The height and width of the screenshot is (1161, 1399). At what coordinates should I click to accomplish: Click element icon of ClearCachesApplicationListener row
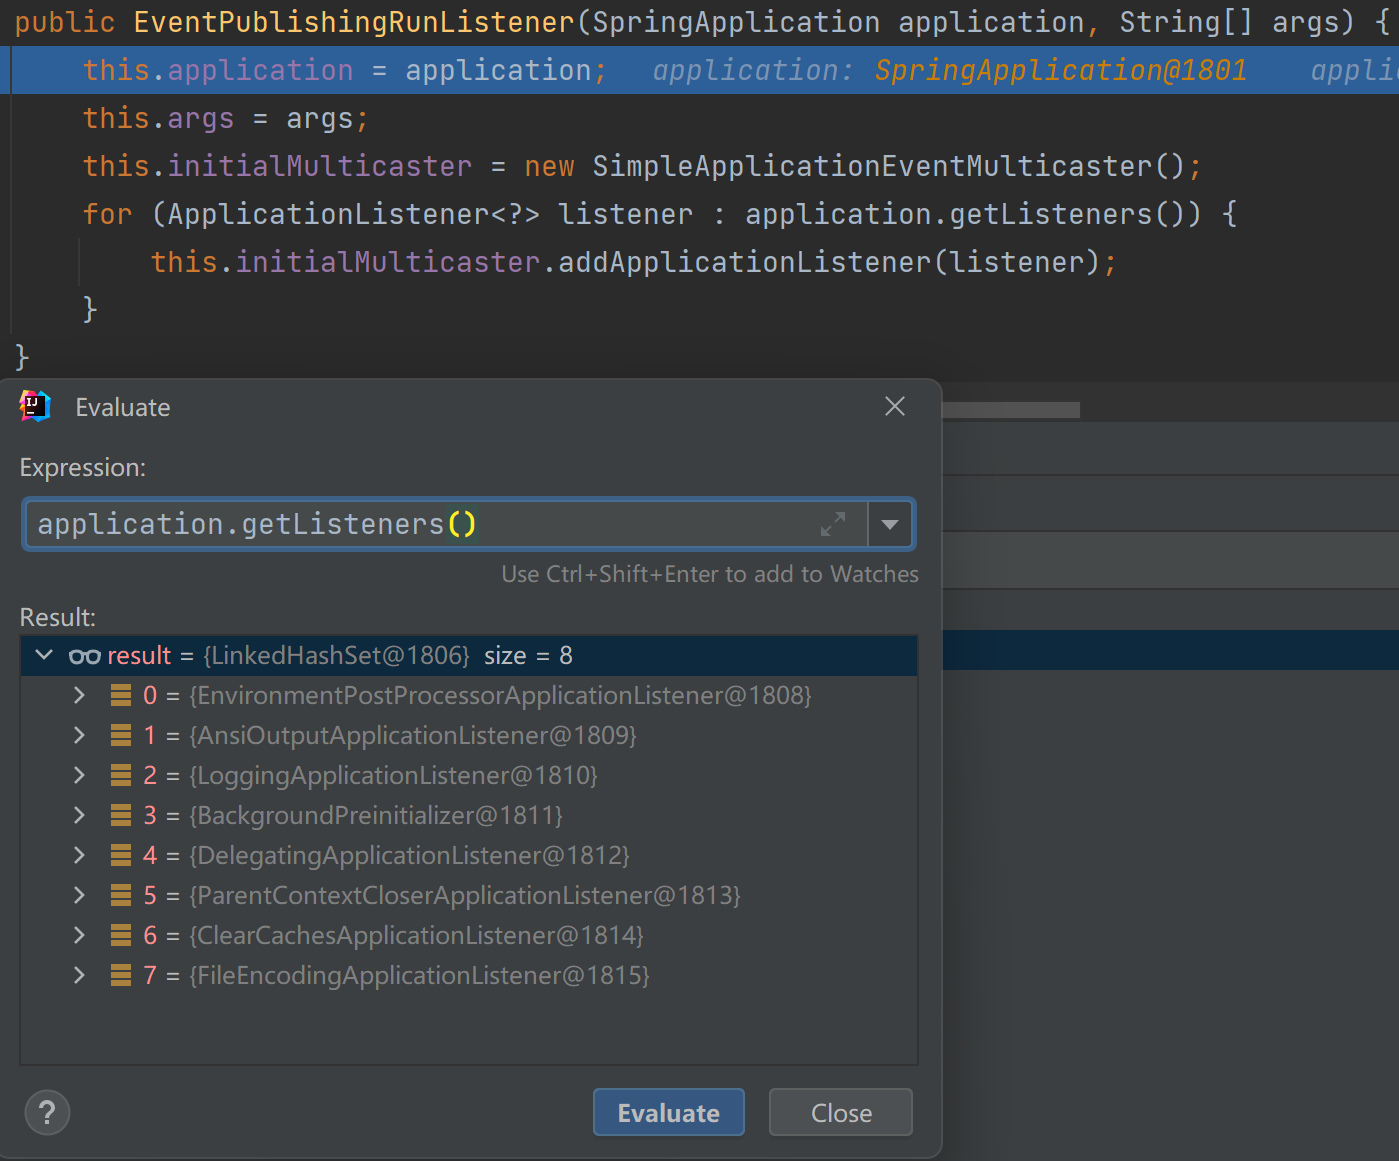pos(121,935)
